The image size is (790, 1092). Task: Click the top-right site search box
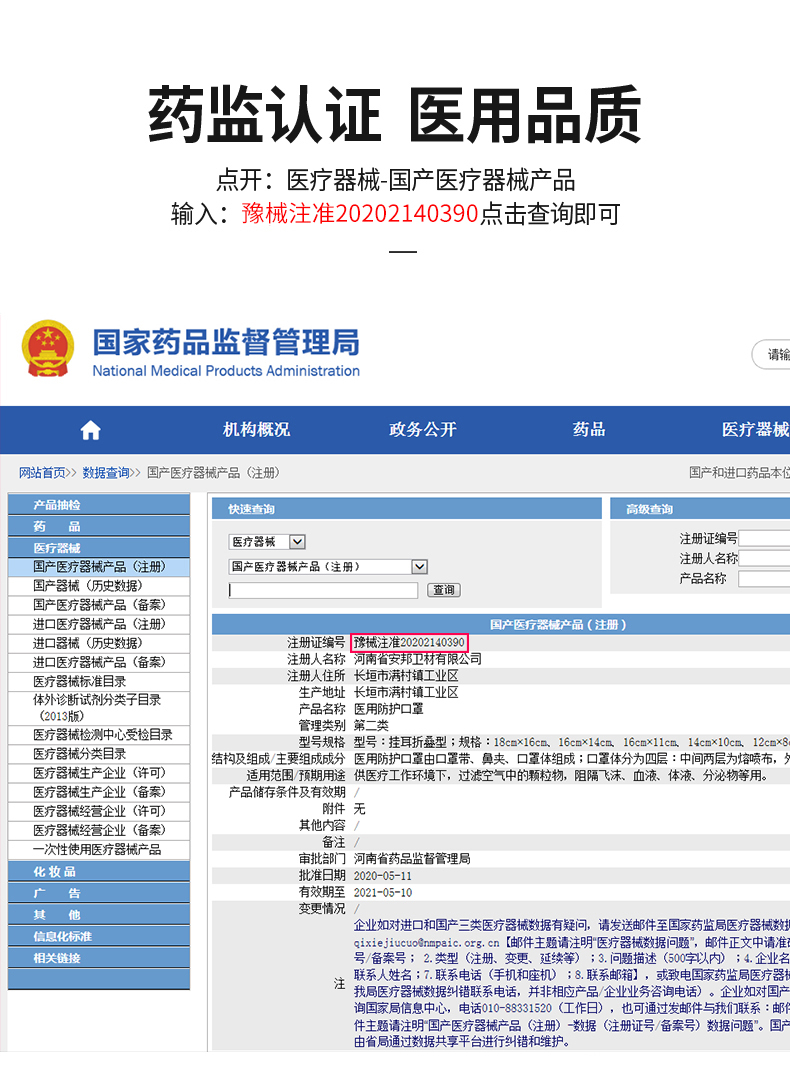tap(771, 354)
